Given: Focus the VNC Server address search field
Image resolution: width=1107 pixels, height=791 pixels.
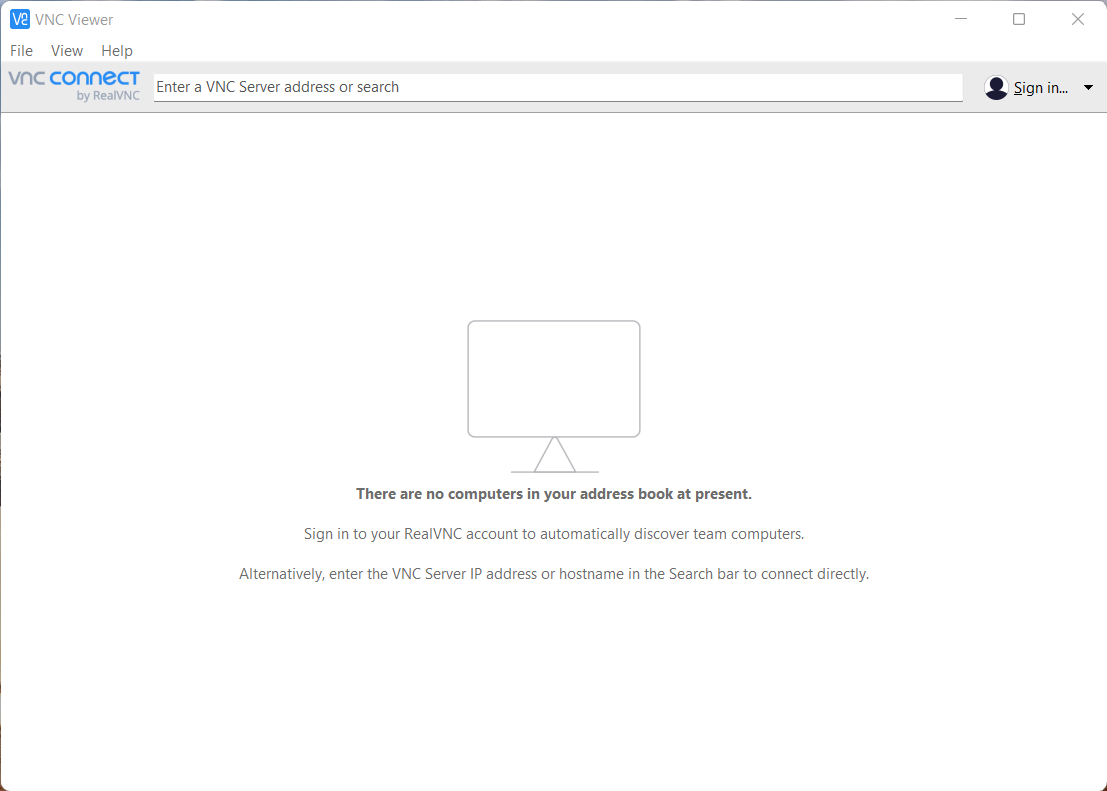Looking at the screenshot, I should click(557, 87).
